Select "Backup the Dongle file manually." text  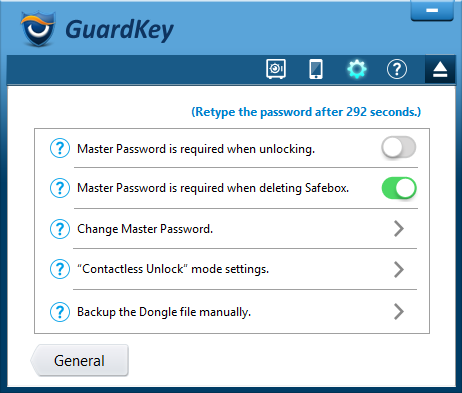pyautogui.click(x=164, y=312)
